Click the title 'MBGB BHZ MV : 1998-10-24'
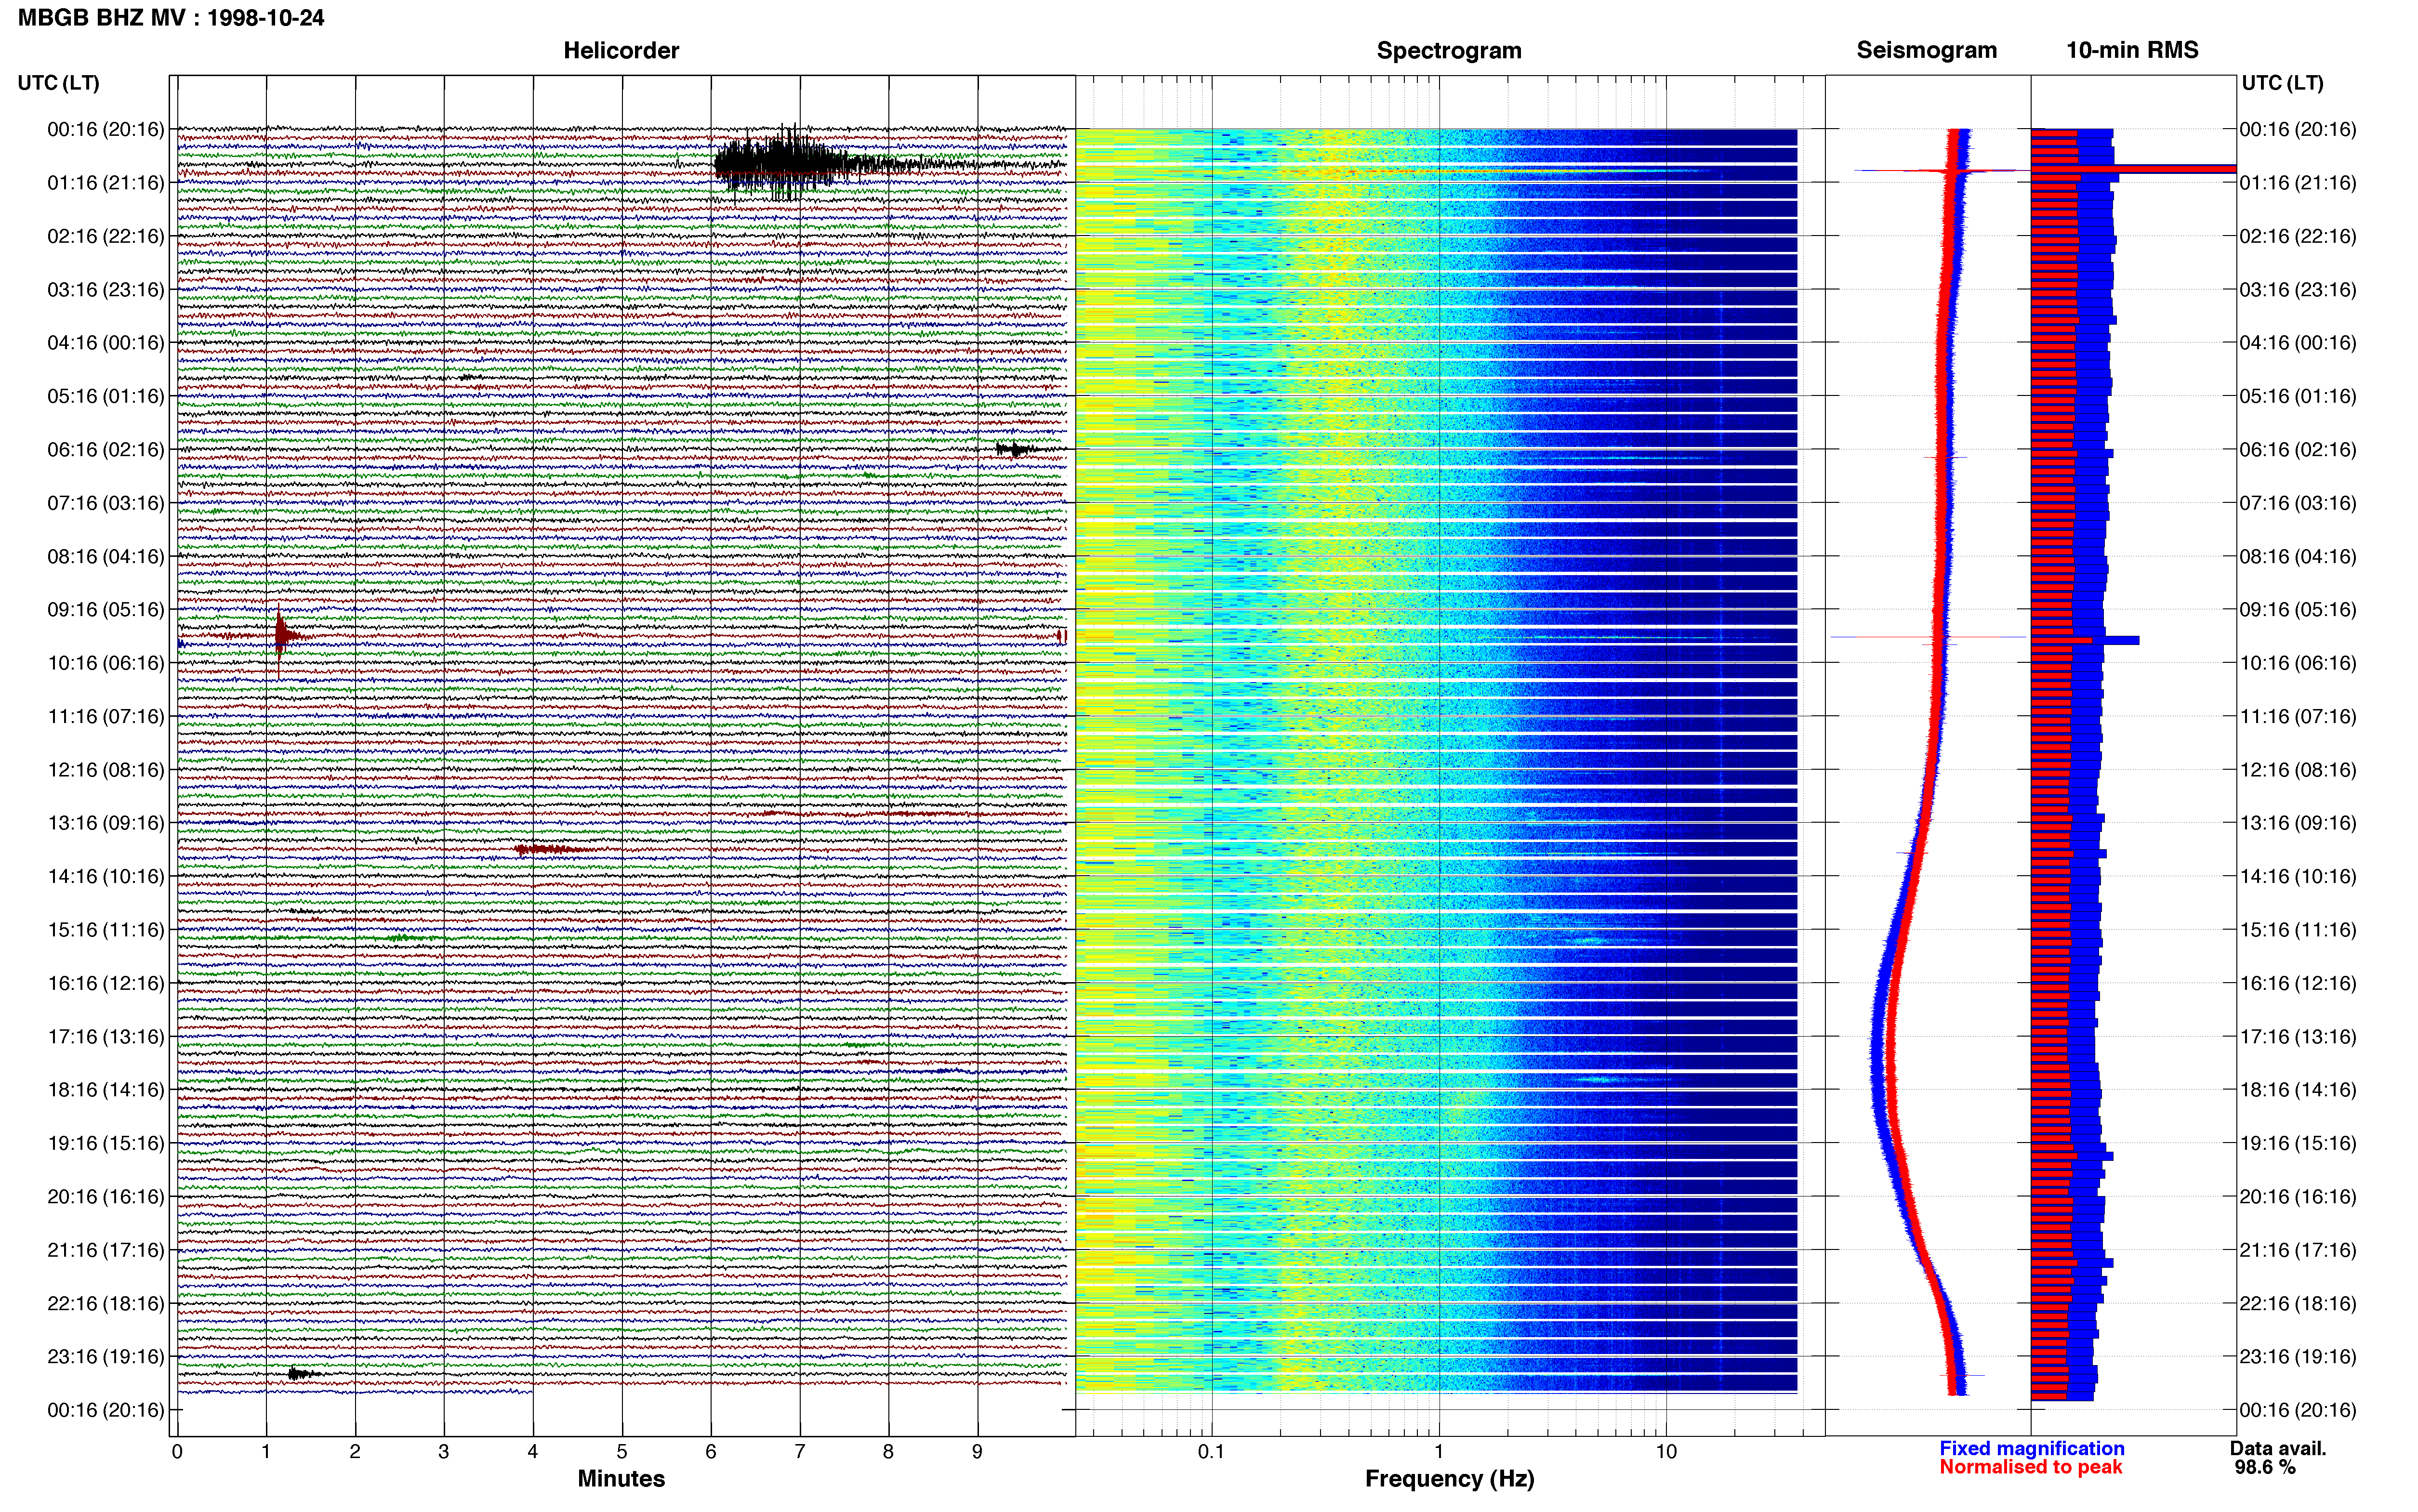This screenshot has height=1512, width=2418. (x=171, y=18)
